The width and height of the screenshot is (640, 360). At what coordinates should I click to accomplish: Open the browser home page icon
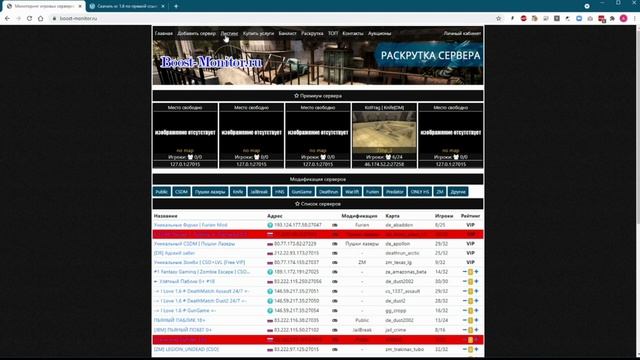(40, 18)
